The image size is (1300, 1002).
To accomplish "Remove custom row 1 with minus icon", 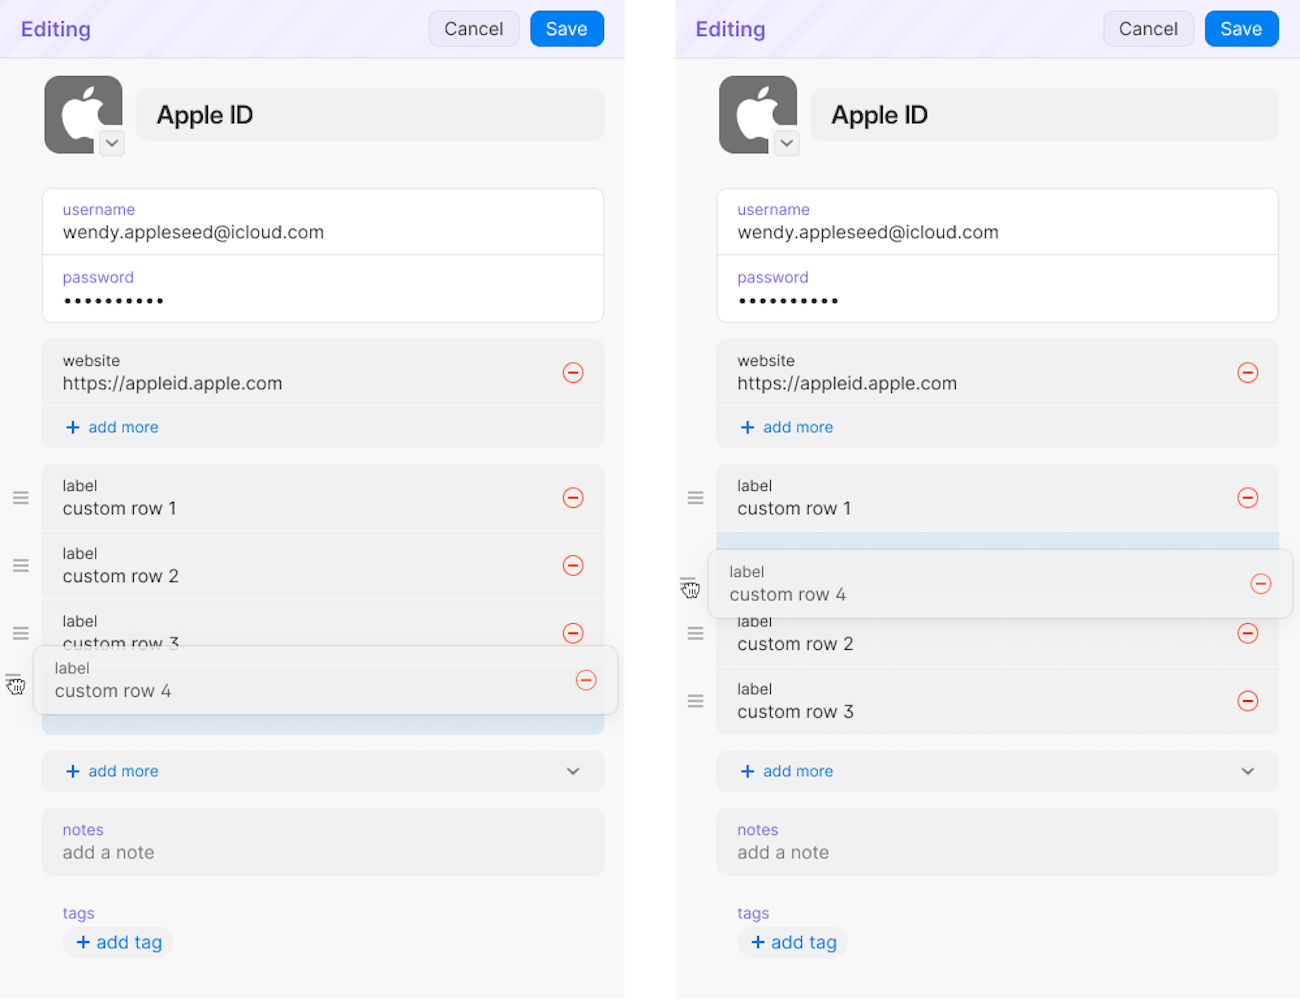I will 573,497.
